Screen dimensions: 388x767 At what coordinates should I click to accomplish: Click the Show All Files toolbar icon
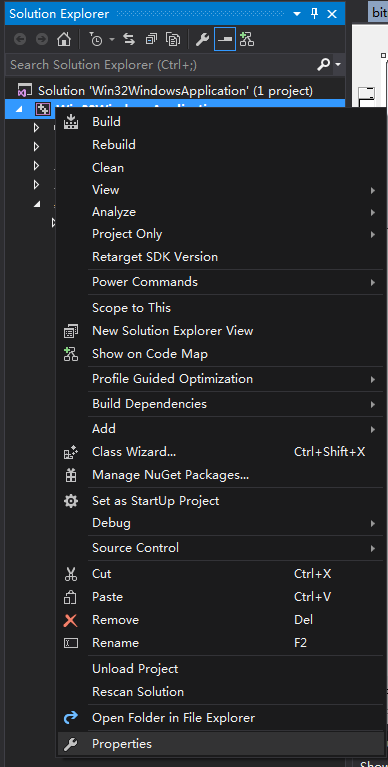pyautogui.click(x=172, y=40)
